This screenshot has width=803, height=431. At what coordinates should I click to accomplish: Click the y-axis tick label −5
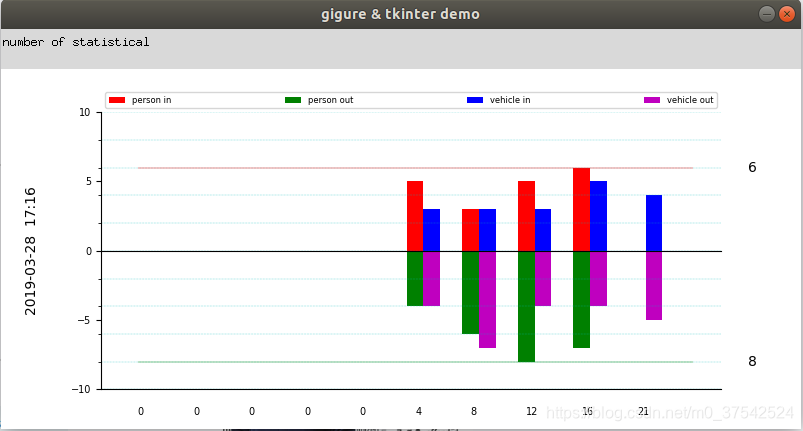84,320
